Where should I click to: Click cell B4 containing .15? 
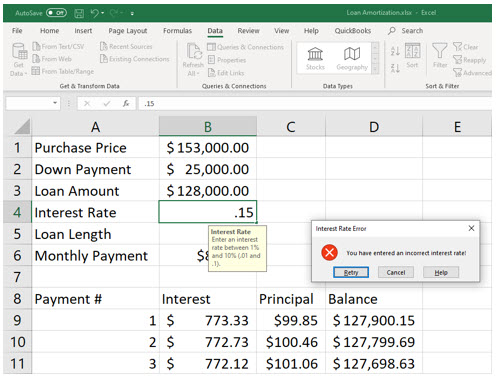pyautogui.click(x=208, y=212)
